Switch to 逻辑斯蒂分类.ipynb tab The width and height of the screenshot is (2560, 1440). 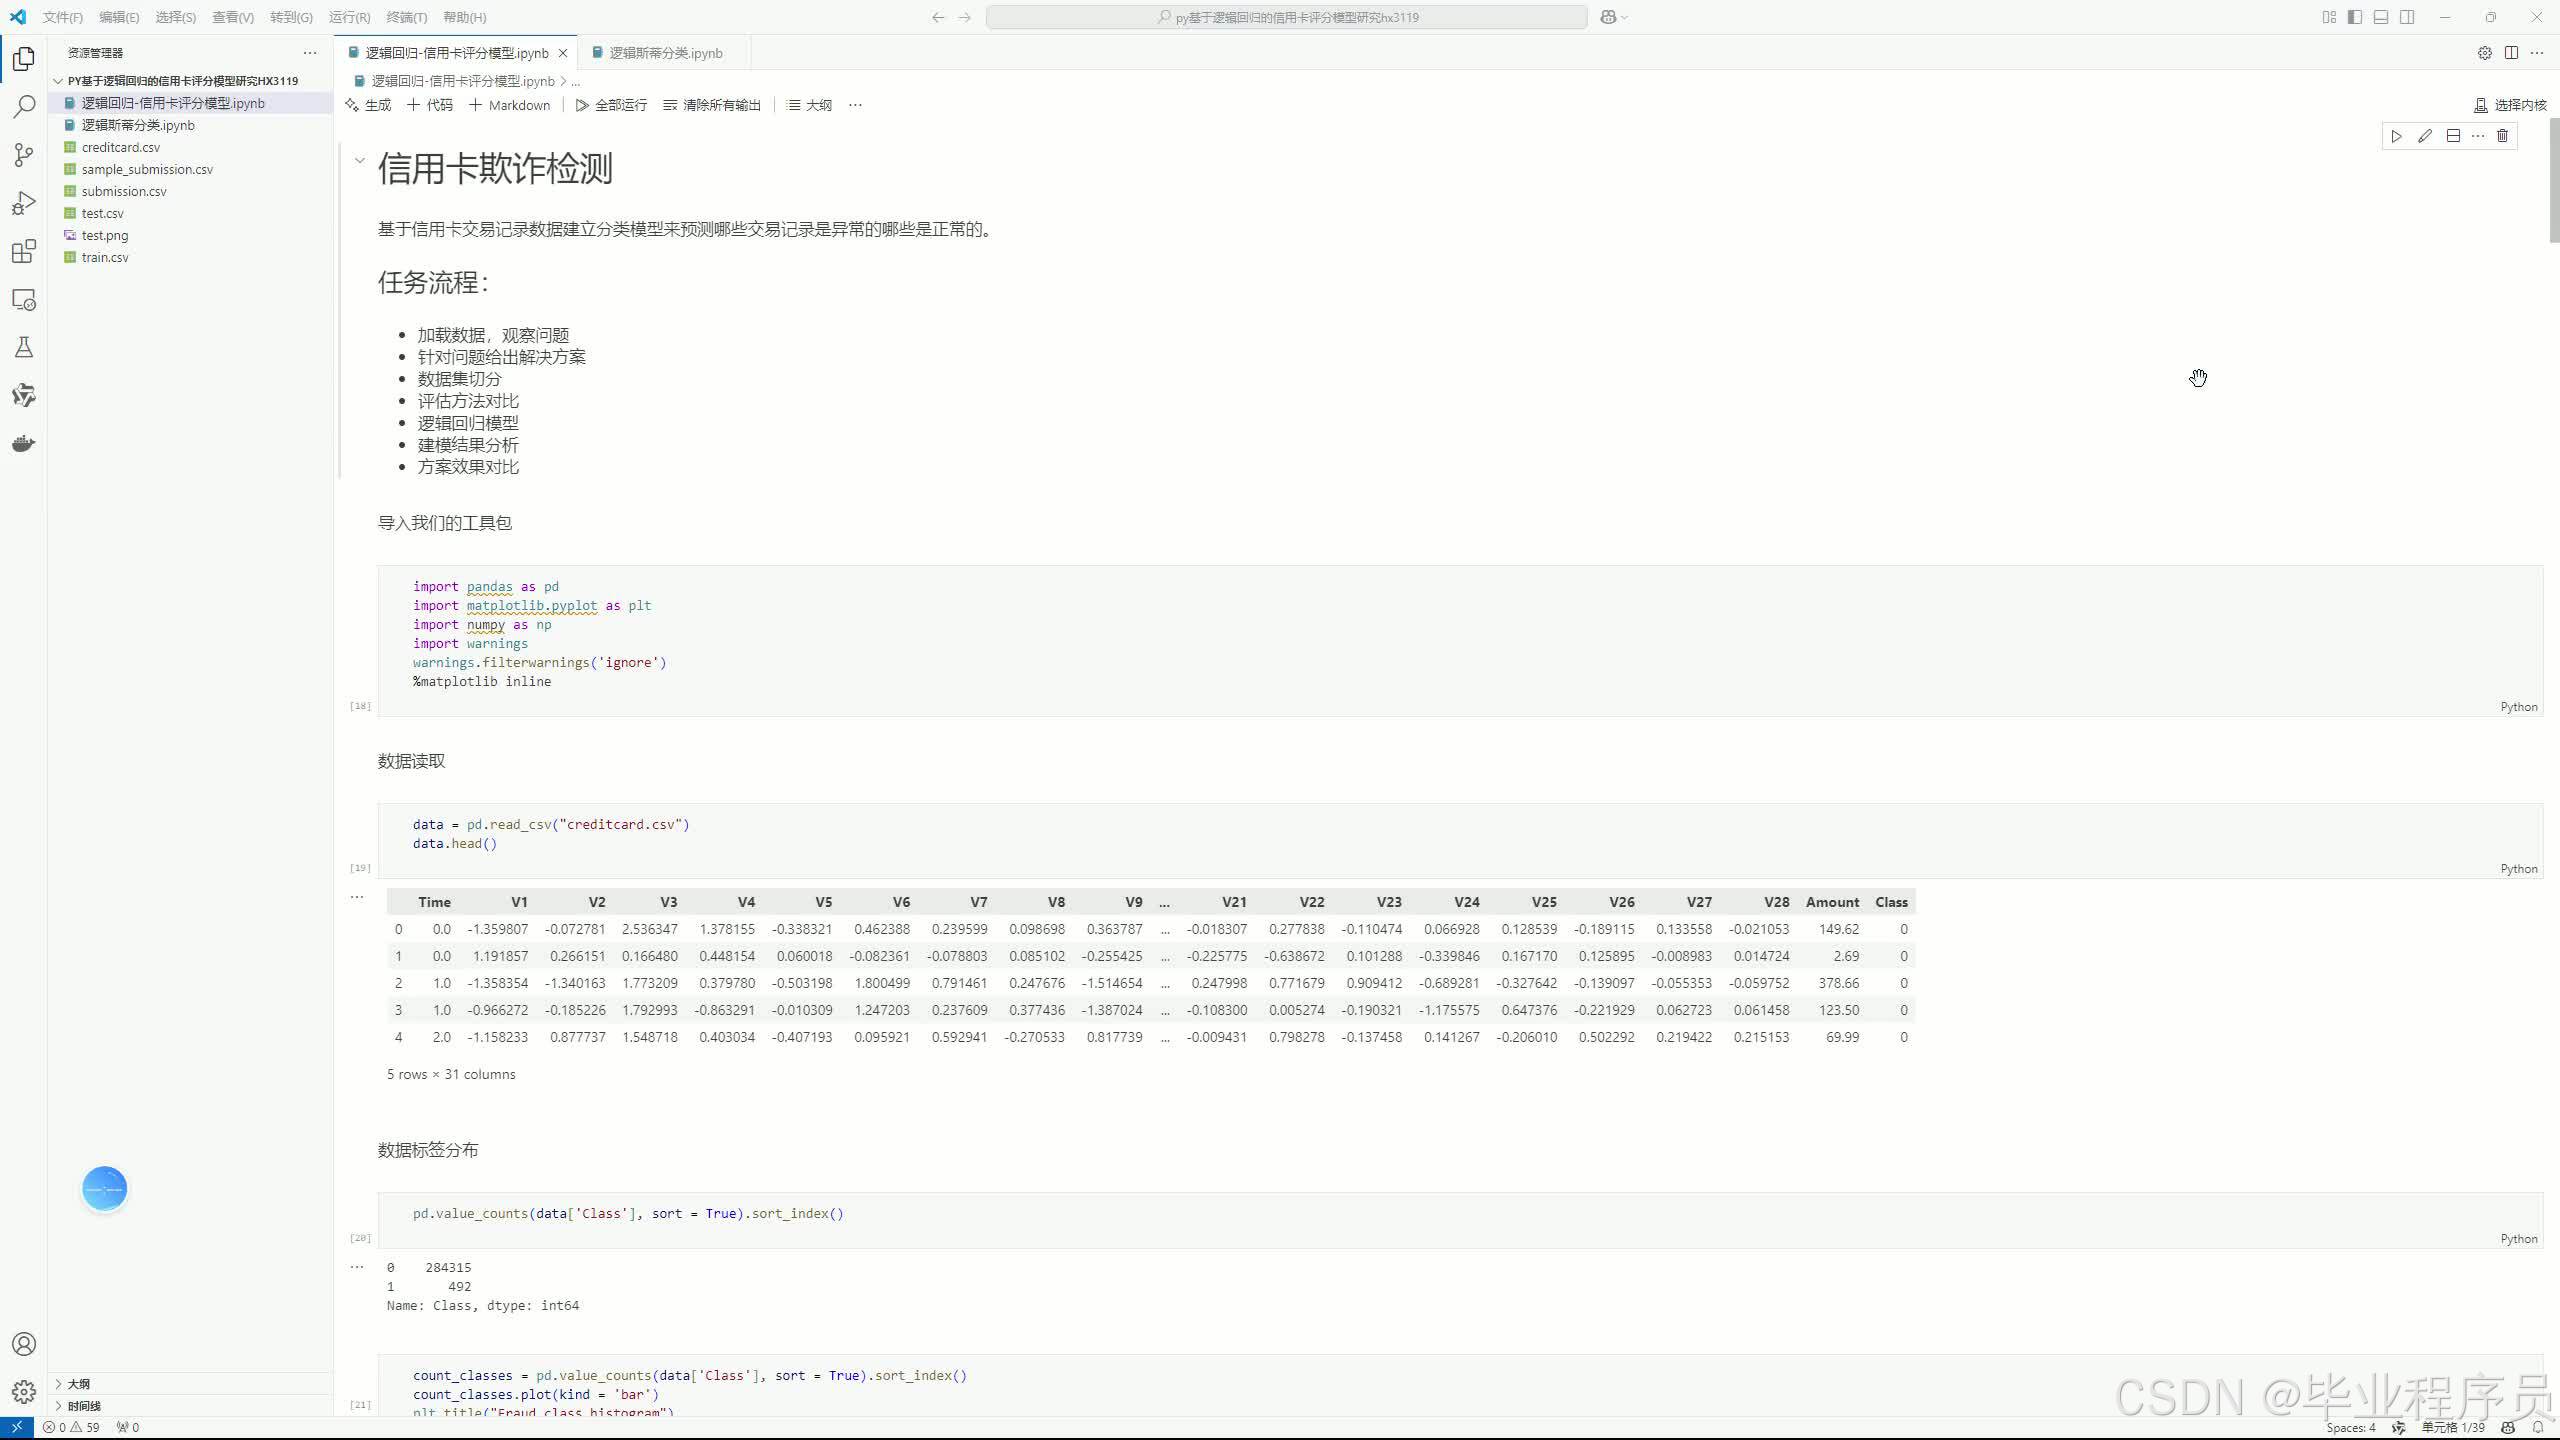click(665, 53)
